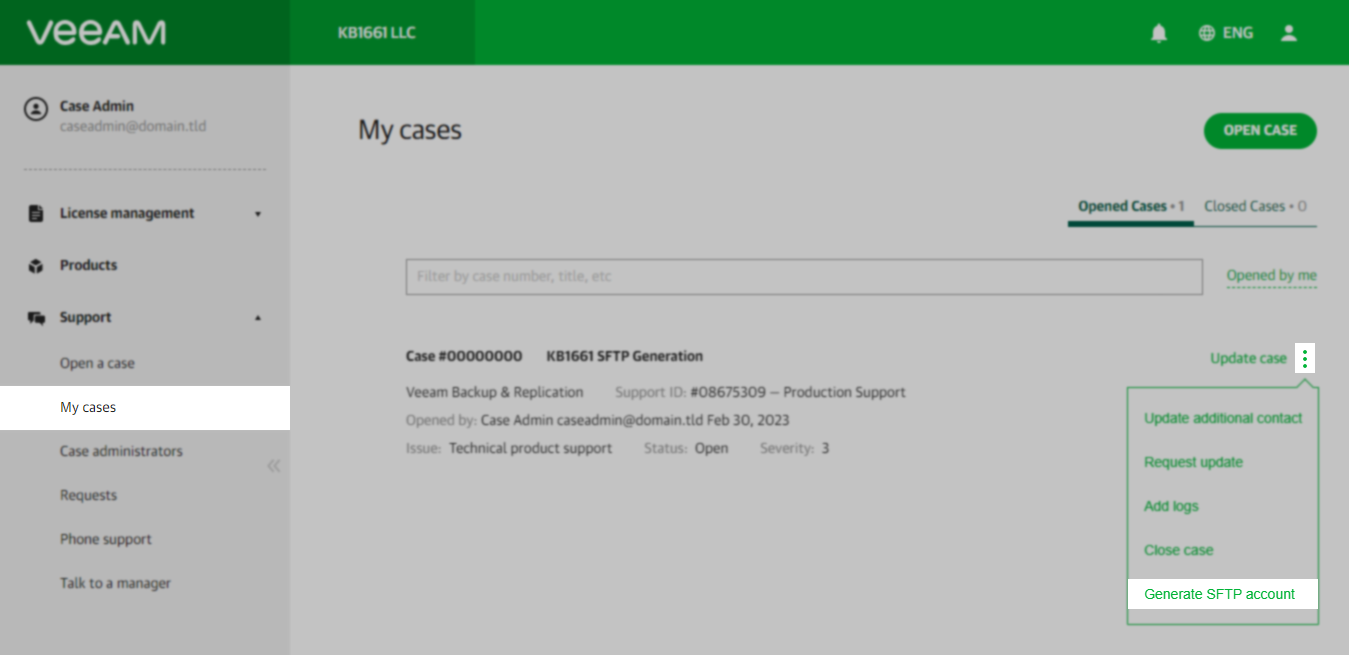The height and width of the screenshot is (655, 1349).
Task: Switch to the Opened Cases tab
Action: (1131, 206)
